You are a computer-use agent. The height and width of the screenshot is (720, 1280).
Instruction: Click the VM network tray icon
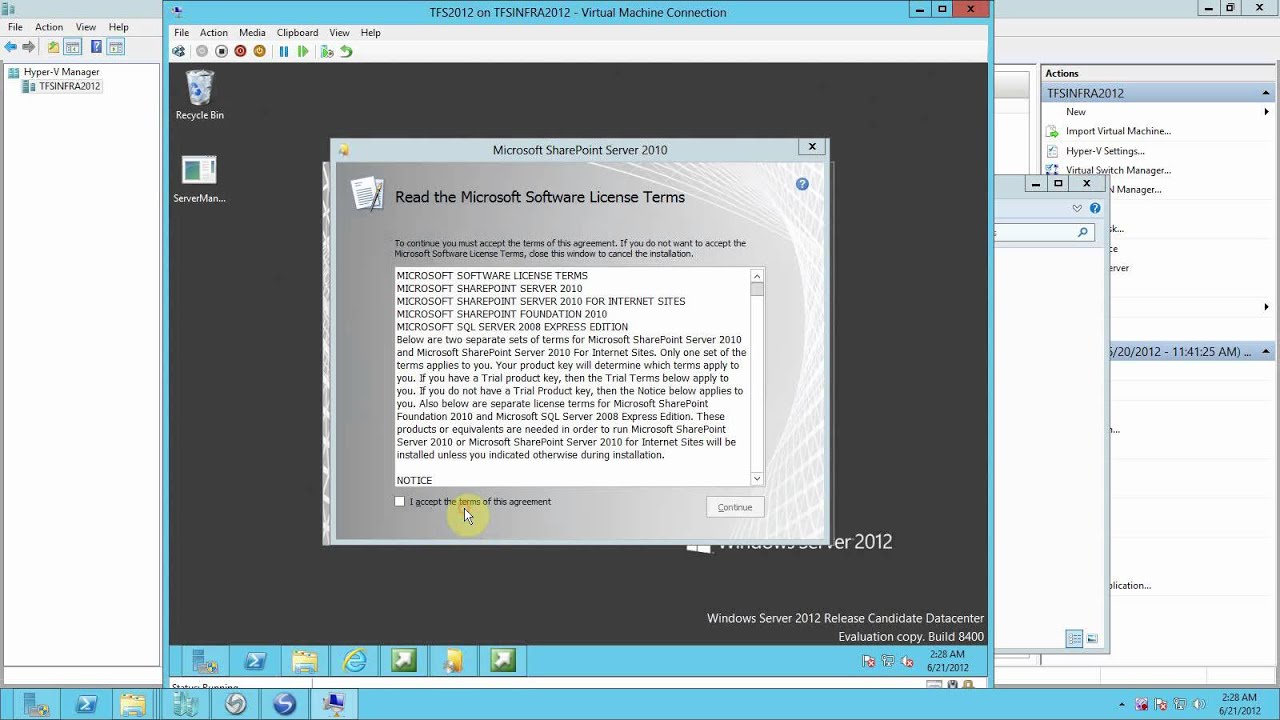(888, 661)
